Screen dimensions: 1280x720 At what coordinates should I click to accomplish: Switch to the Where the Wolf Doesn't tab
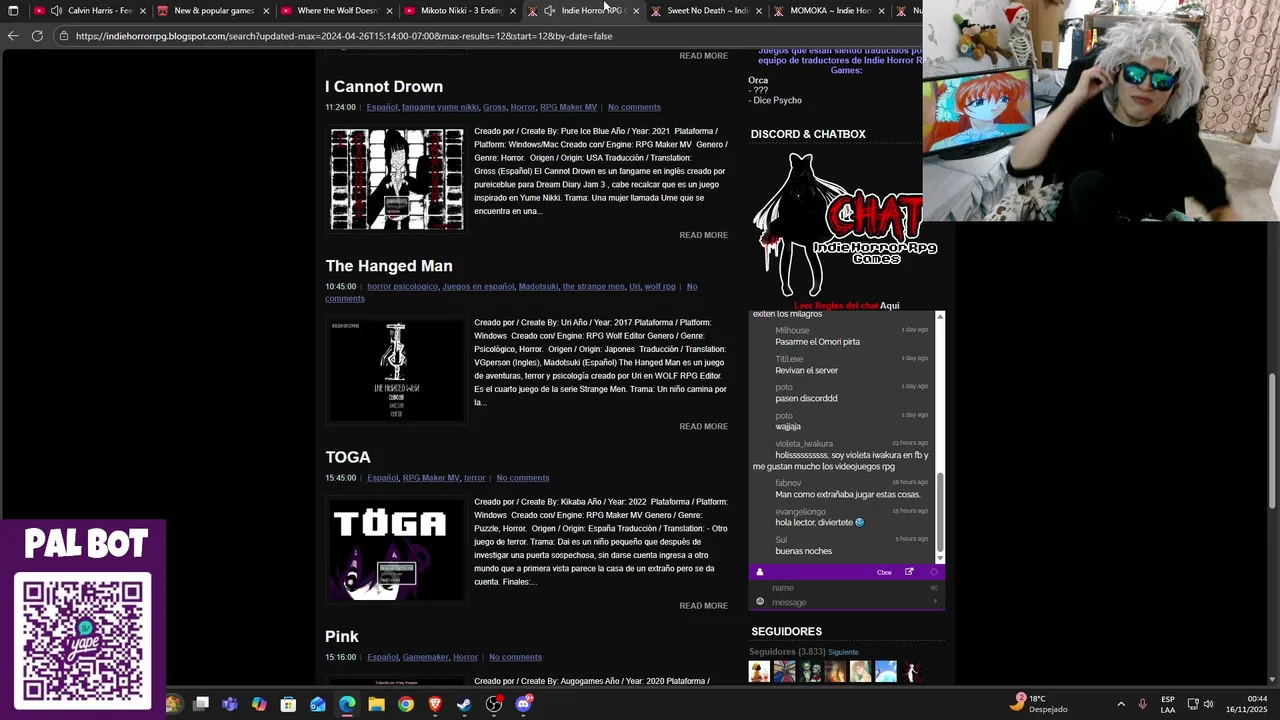(338, 11)
